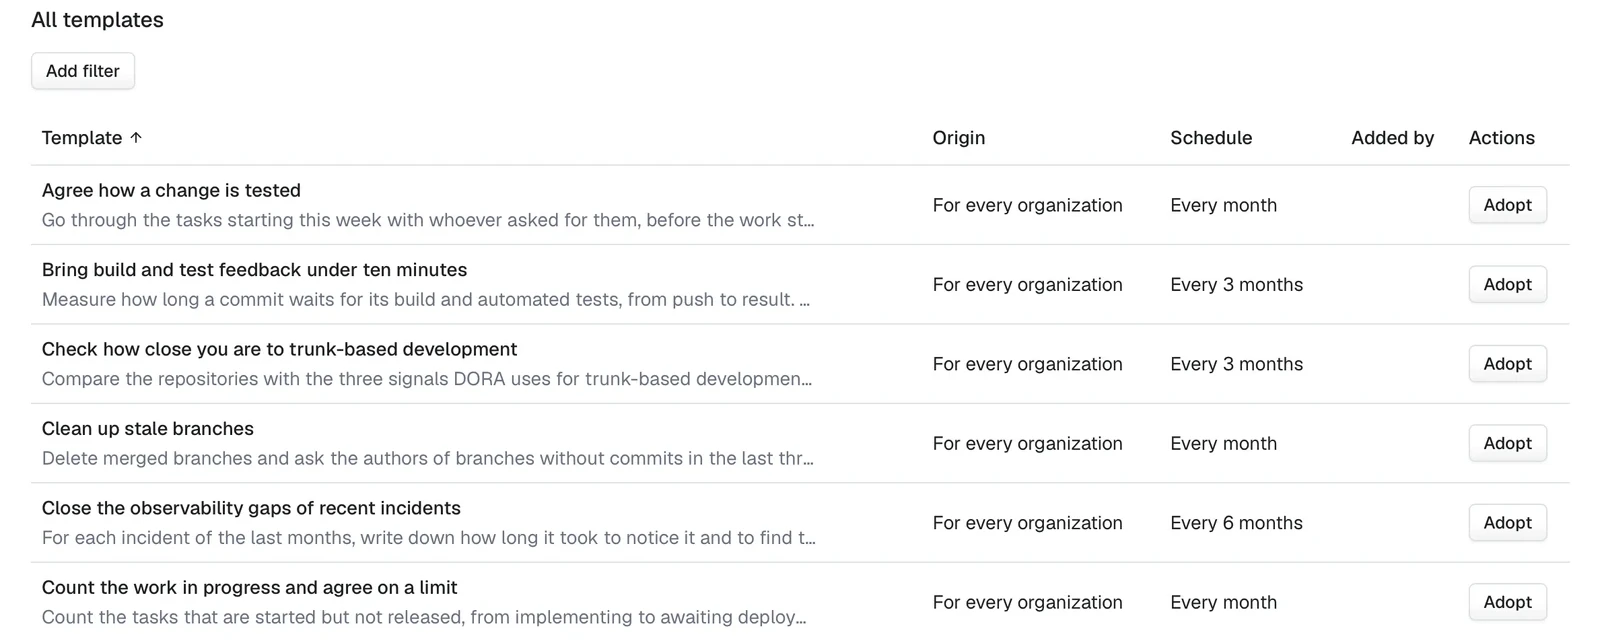Click the Origin column header

click(x=958, y=138)
